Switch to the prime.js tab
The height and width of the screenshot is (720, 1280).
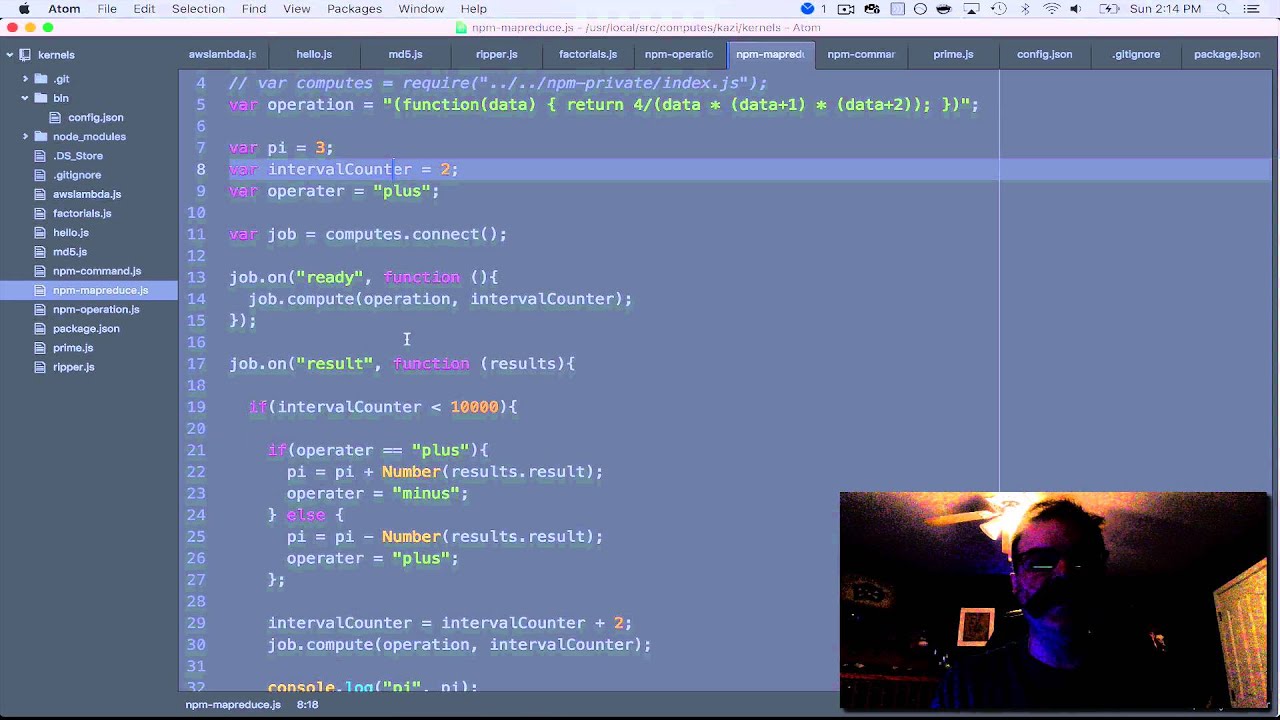tap(953, 54)
